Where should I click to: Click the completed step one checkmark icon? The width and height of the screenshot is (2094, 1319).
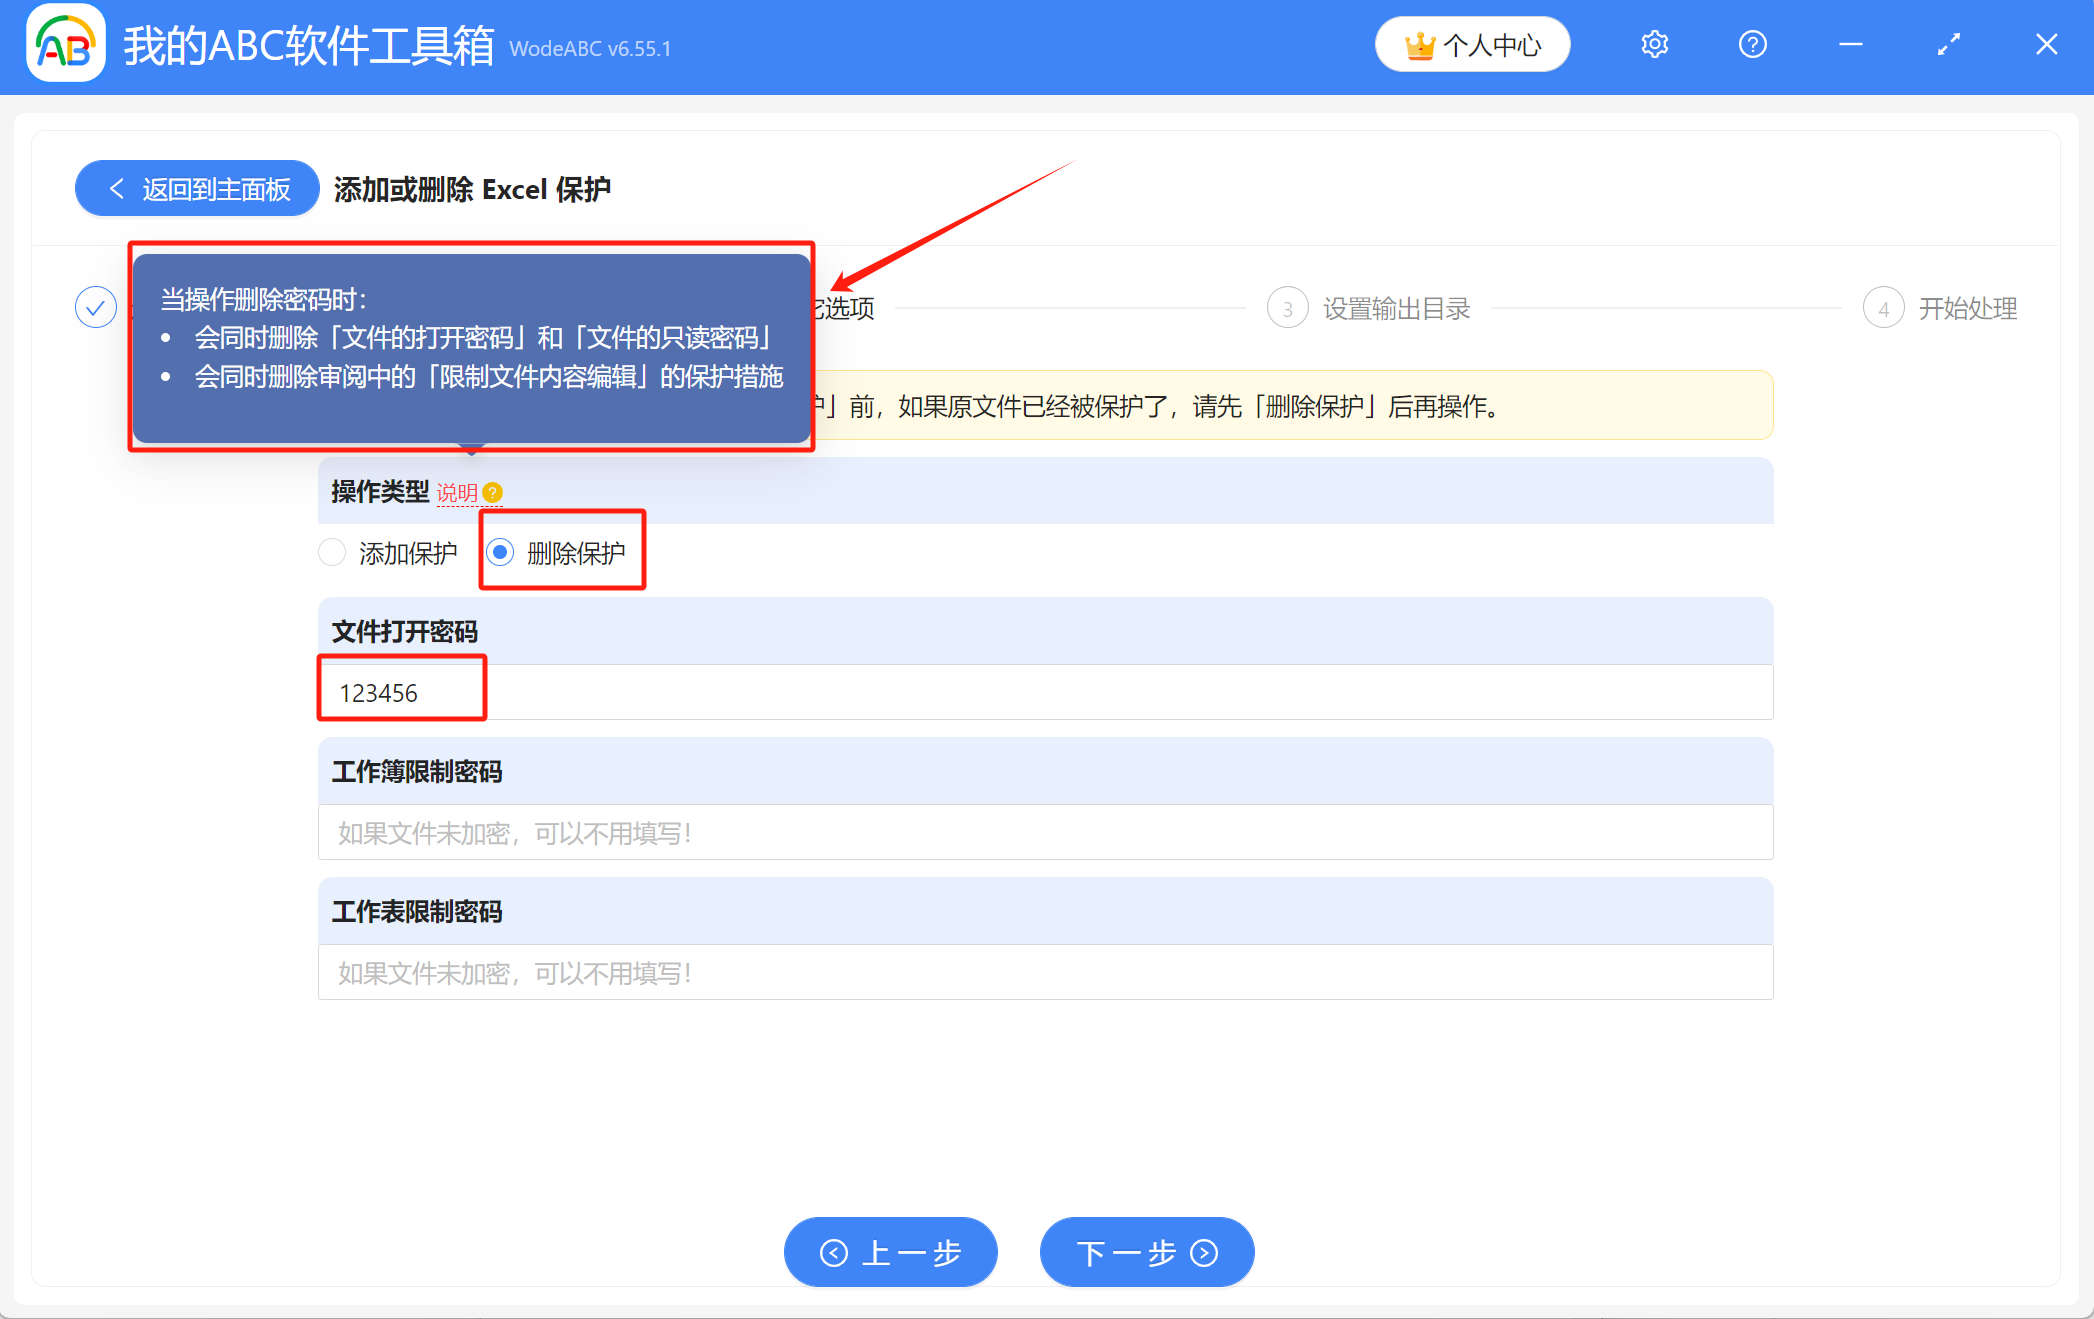click(x=96, y=308)
